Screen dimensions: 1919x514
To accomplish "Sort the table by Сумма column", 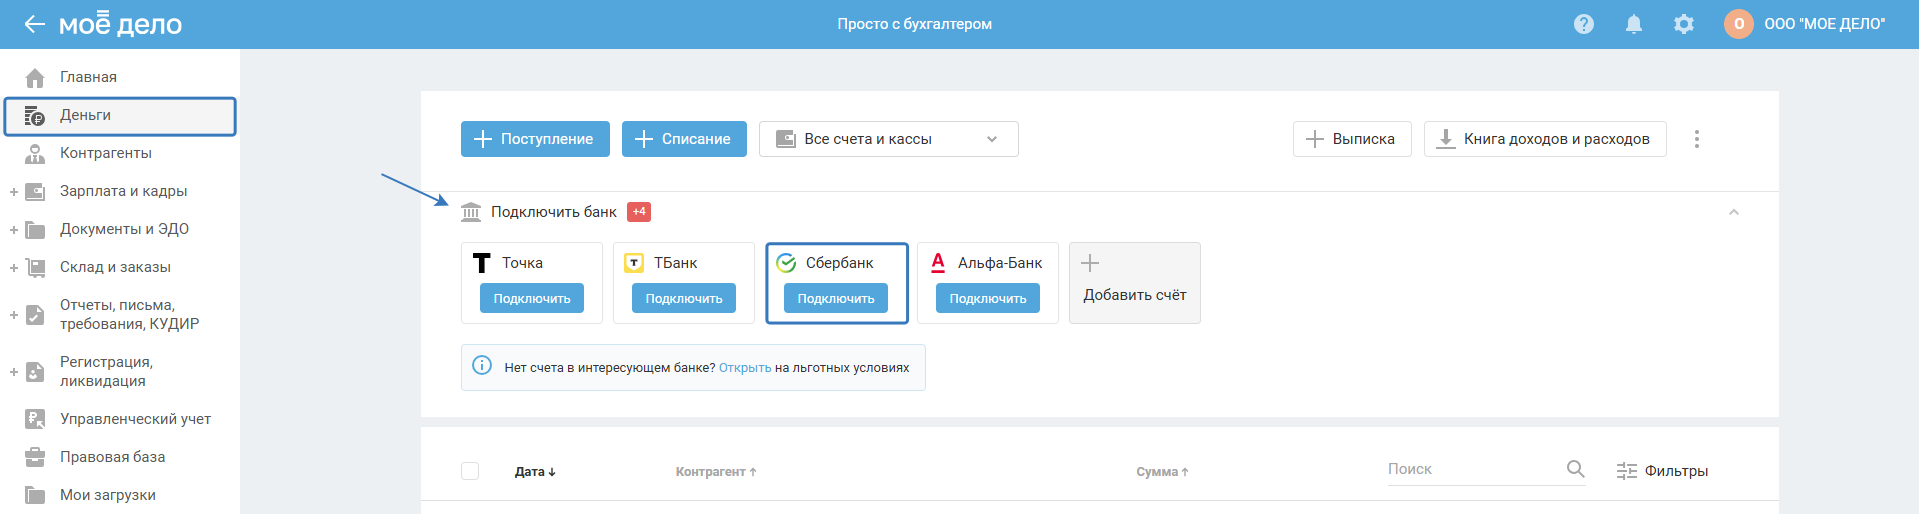I will pyautogui.click(x=1162, y=472).
